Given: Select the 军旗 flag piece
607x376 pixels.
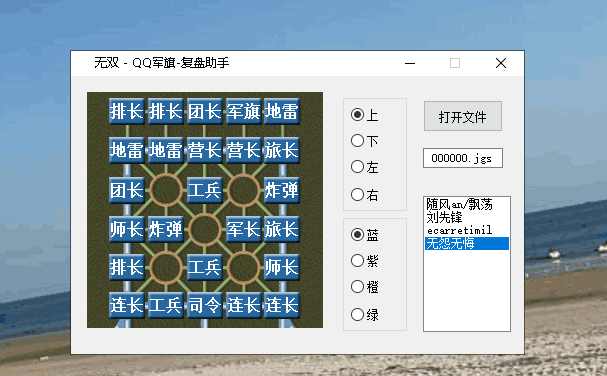Looking at the screenshot, I should tap(243, 112).
